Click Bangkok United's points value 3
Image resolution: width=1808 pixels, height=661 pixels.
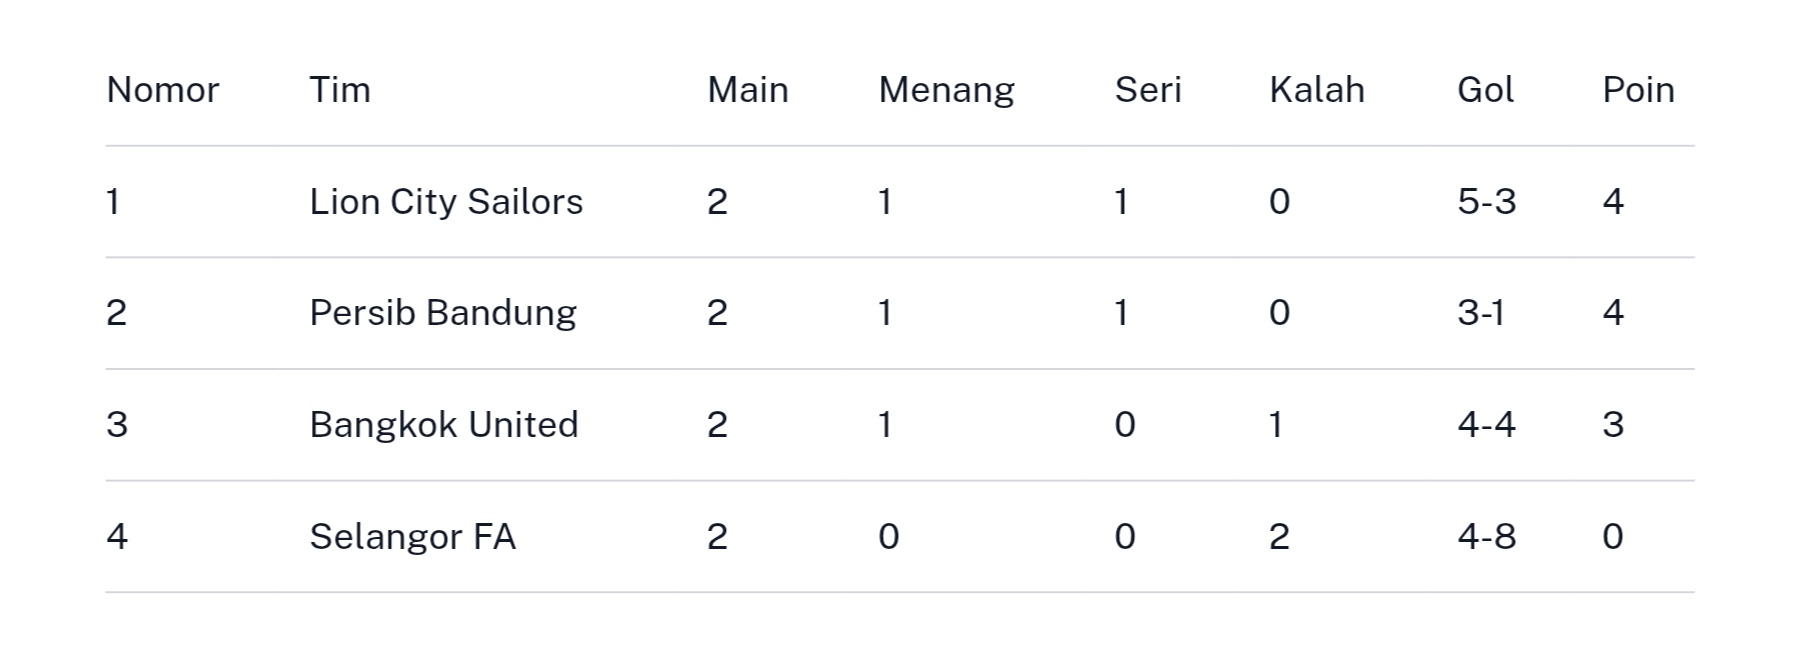click(1612, 425)
